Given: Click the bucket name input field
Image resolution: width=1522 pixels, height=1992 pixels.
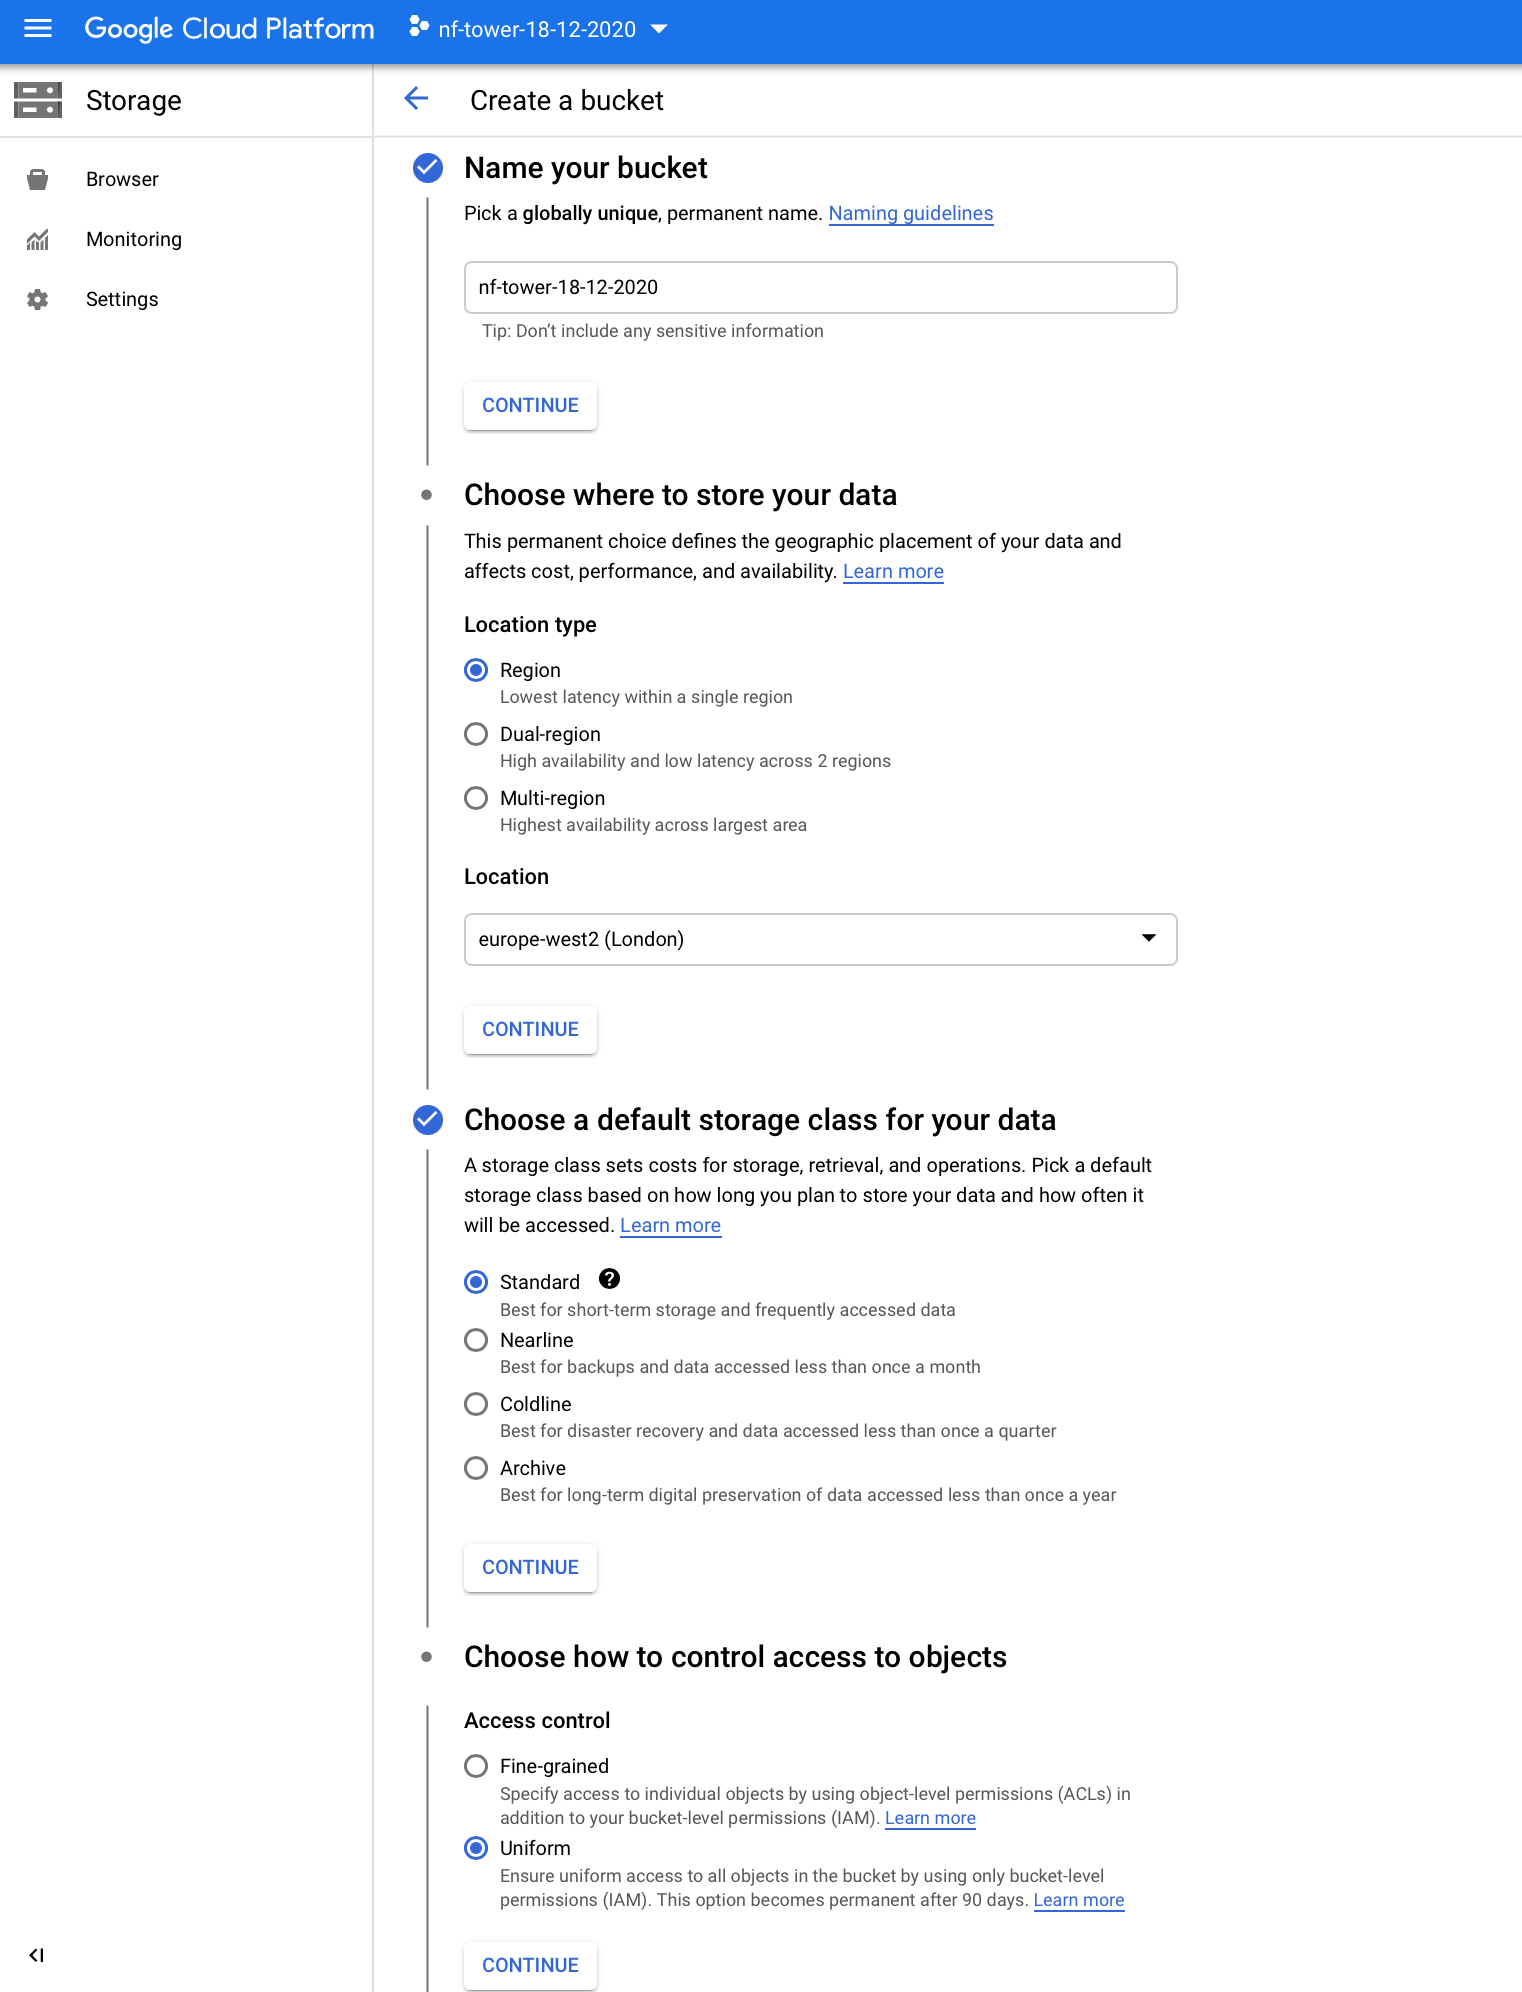Looking at the screenshot, I should 820,288.
